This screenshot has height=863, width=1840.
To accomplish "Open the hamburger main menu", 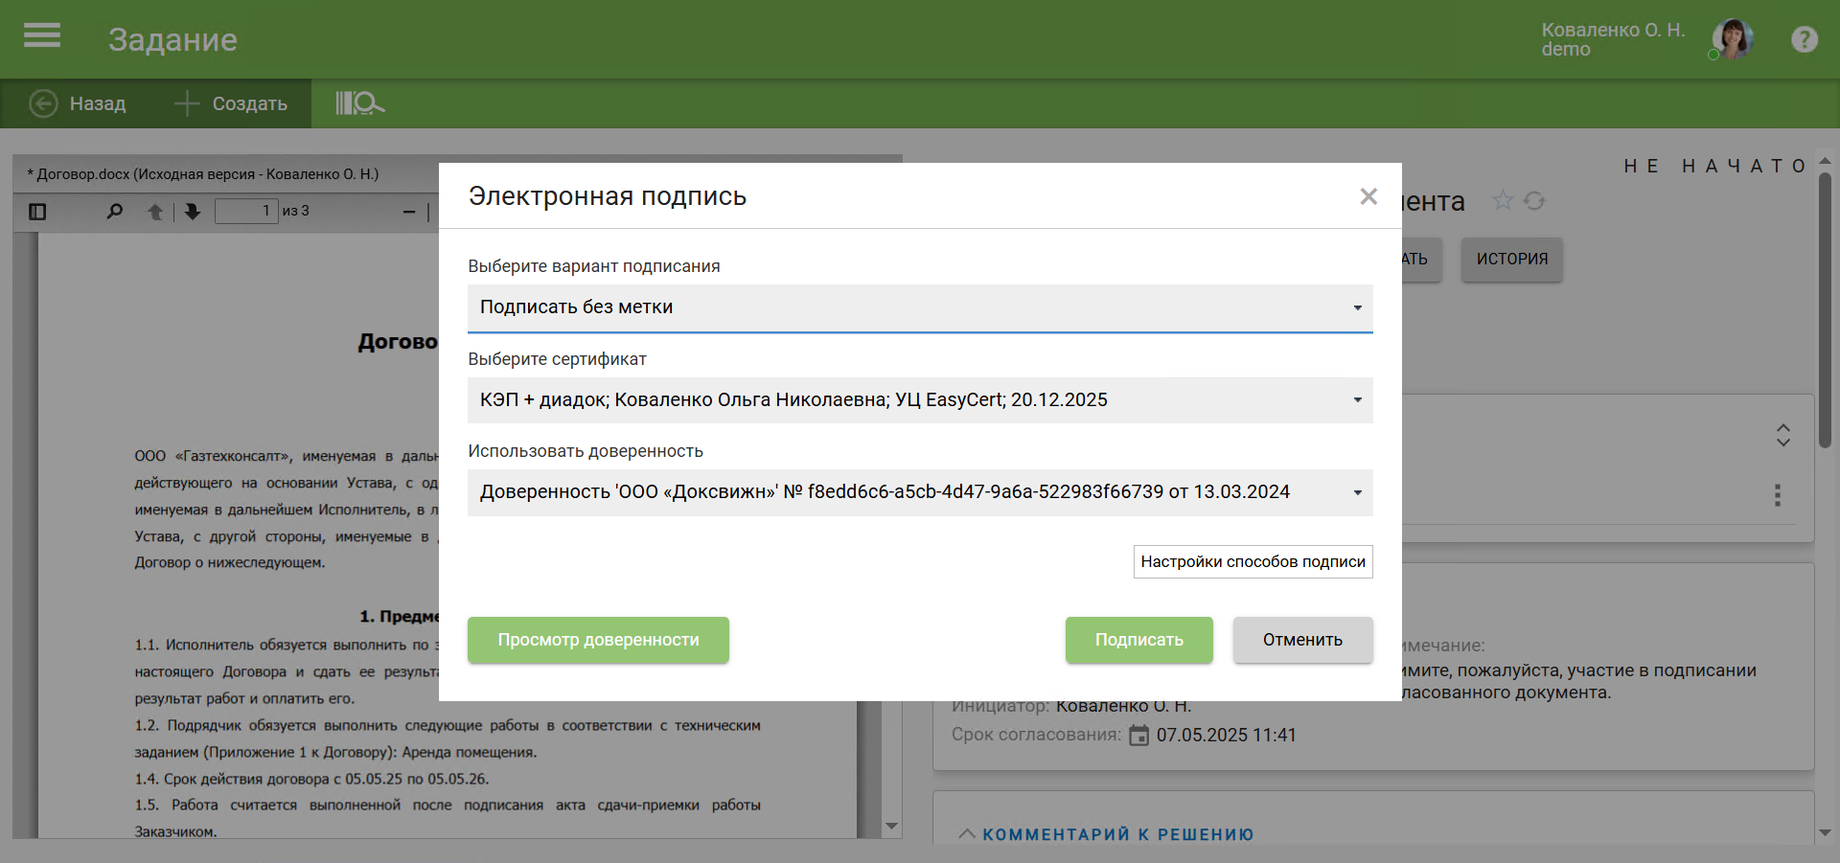I will coord(42,37).
